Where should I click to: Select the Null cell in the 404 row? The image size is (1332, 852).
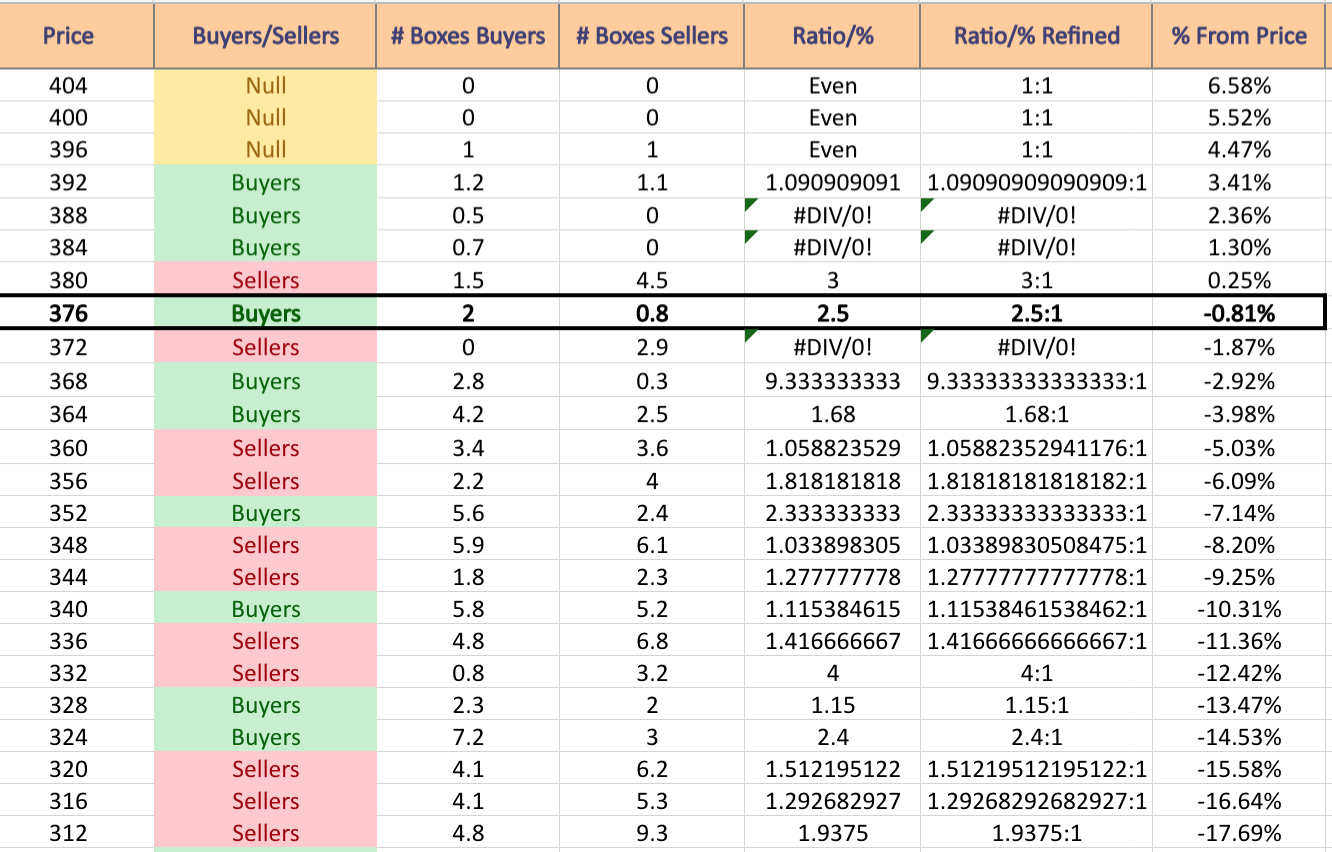pyautogui.click(x=266, y=86)
